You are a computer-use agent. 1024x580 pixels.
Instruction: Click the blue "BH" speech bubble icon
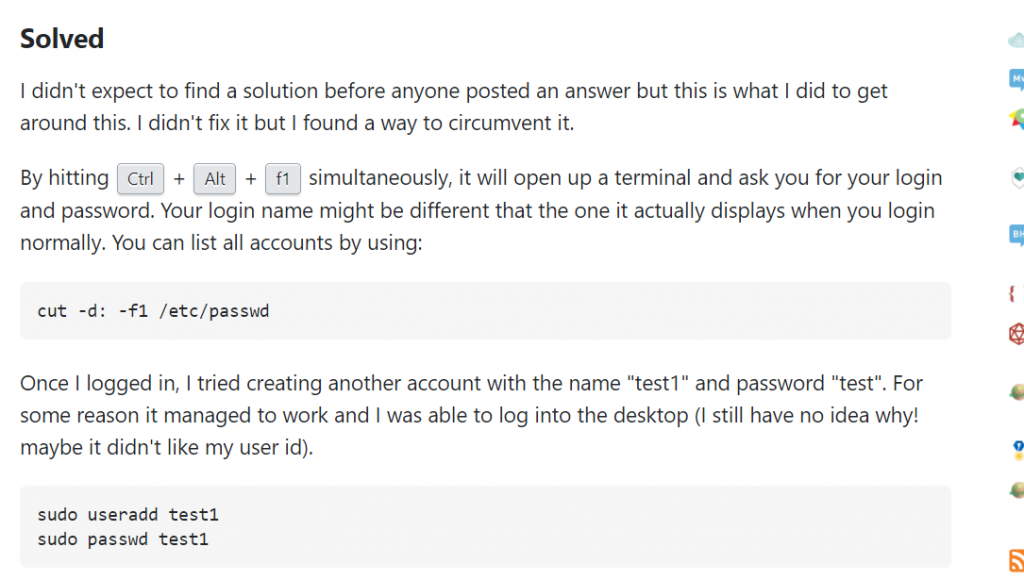(1017, 234)
